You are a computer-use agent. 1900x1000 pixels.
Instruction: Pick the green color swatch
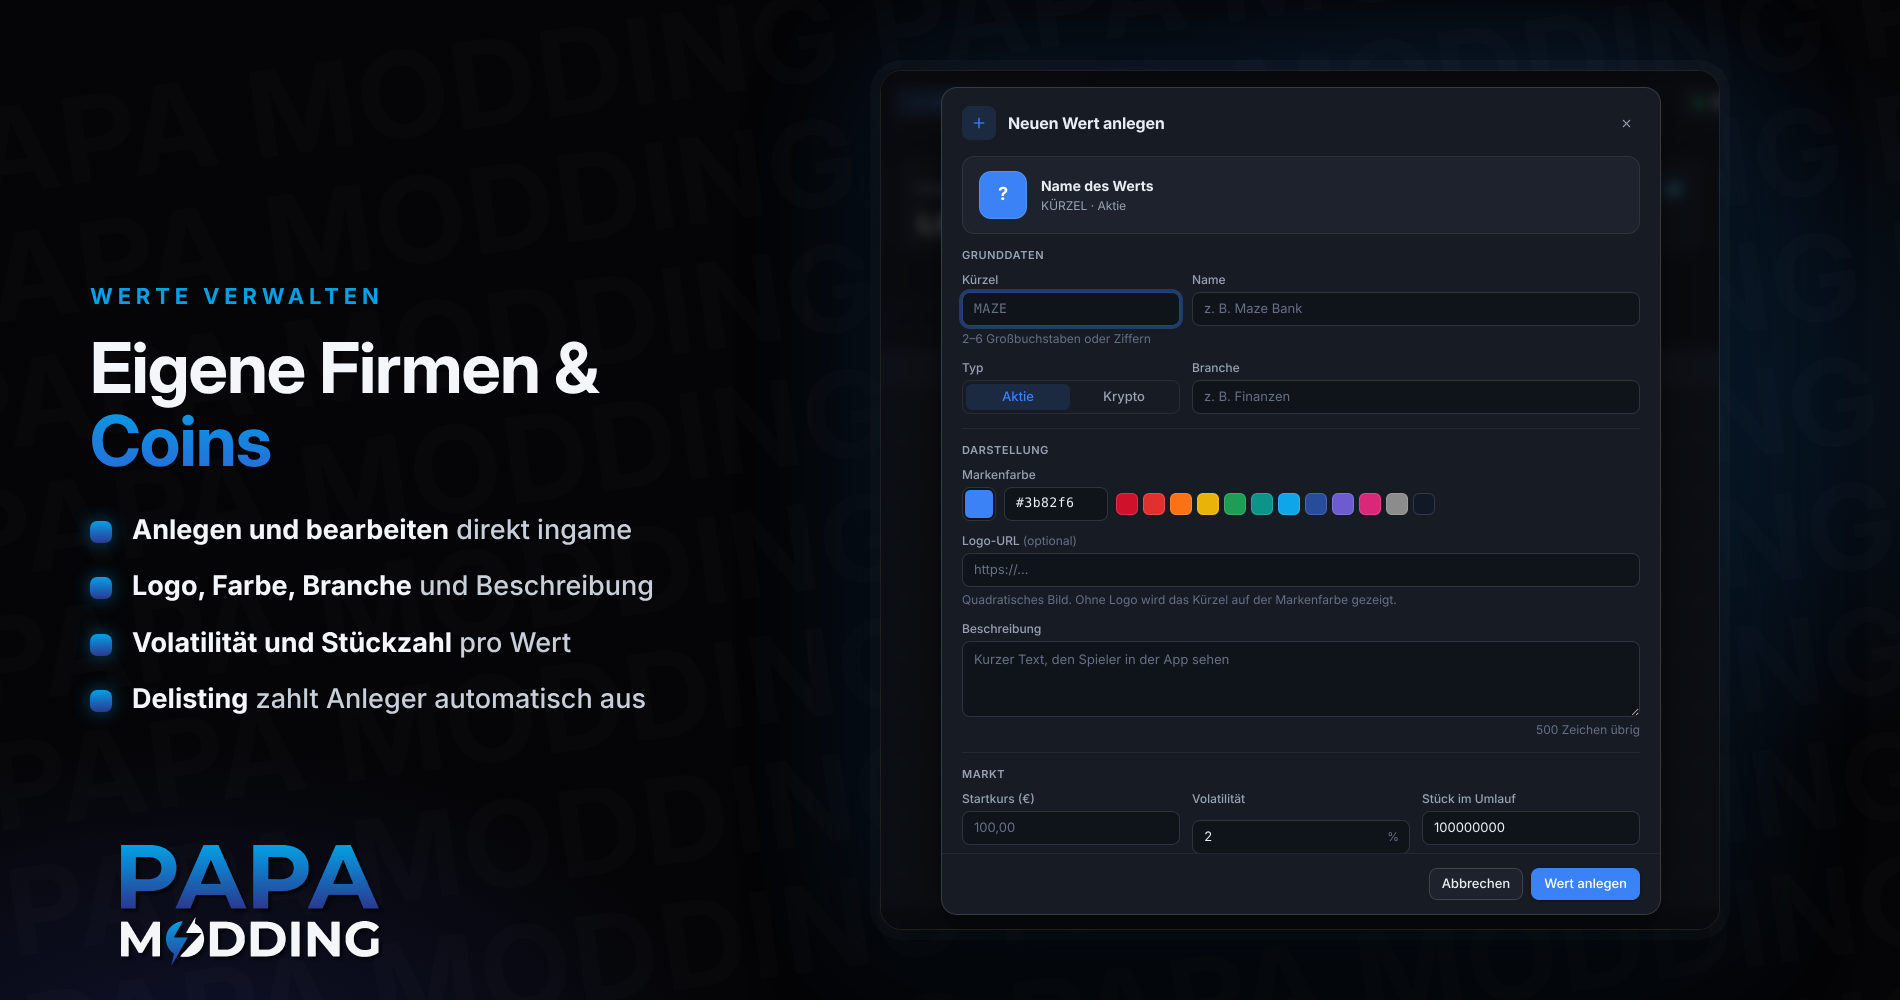pos(1235,504)
